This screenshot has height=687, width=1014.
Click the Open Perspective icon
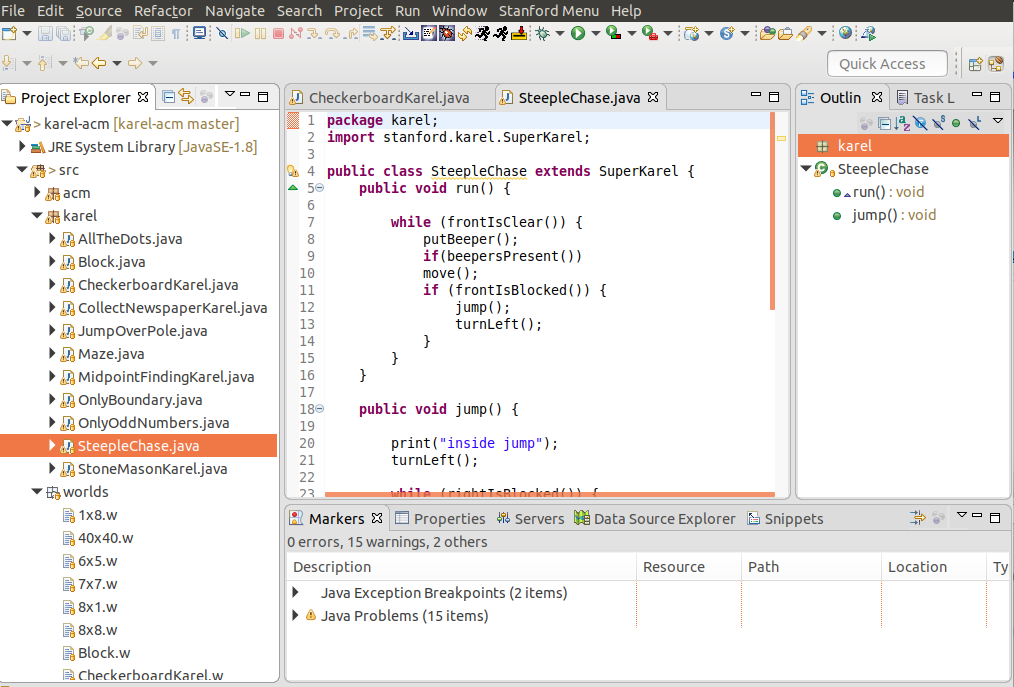click(974, 64)
